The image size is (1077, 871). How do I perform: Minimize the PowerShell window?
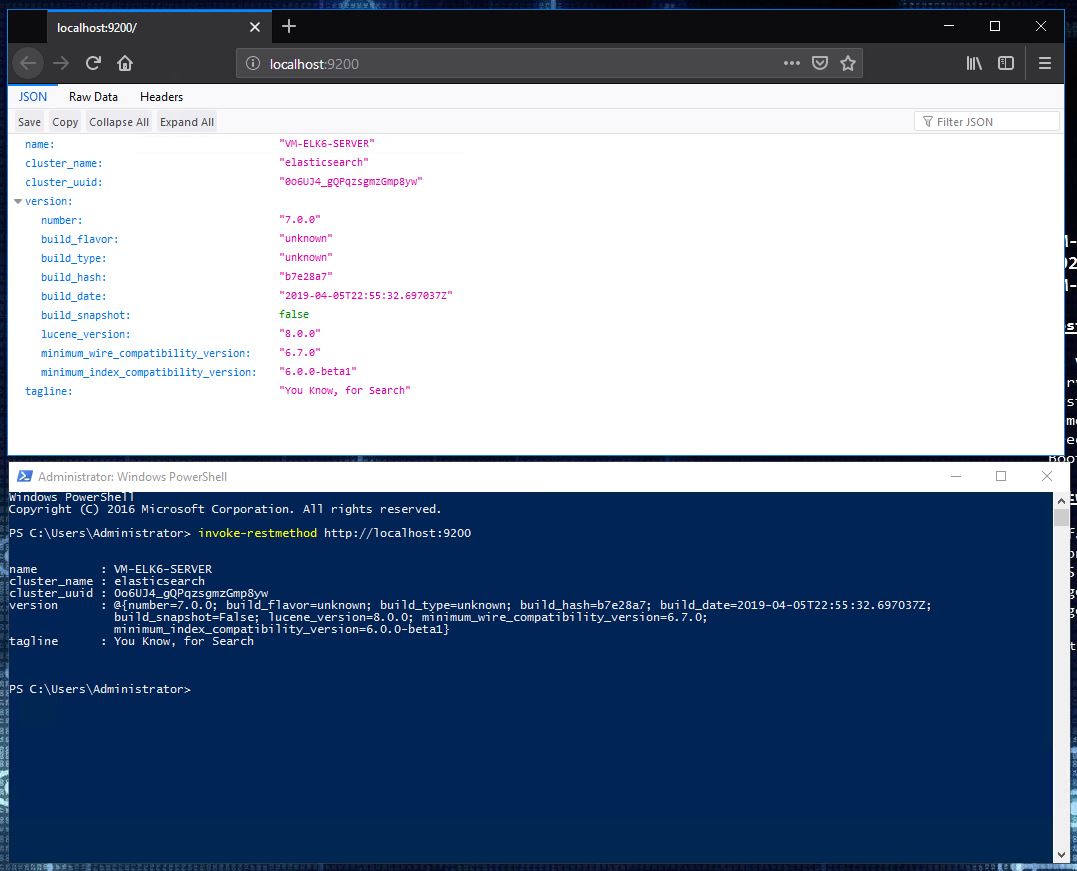[x=955, y=476]
